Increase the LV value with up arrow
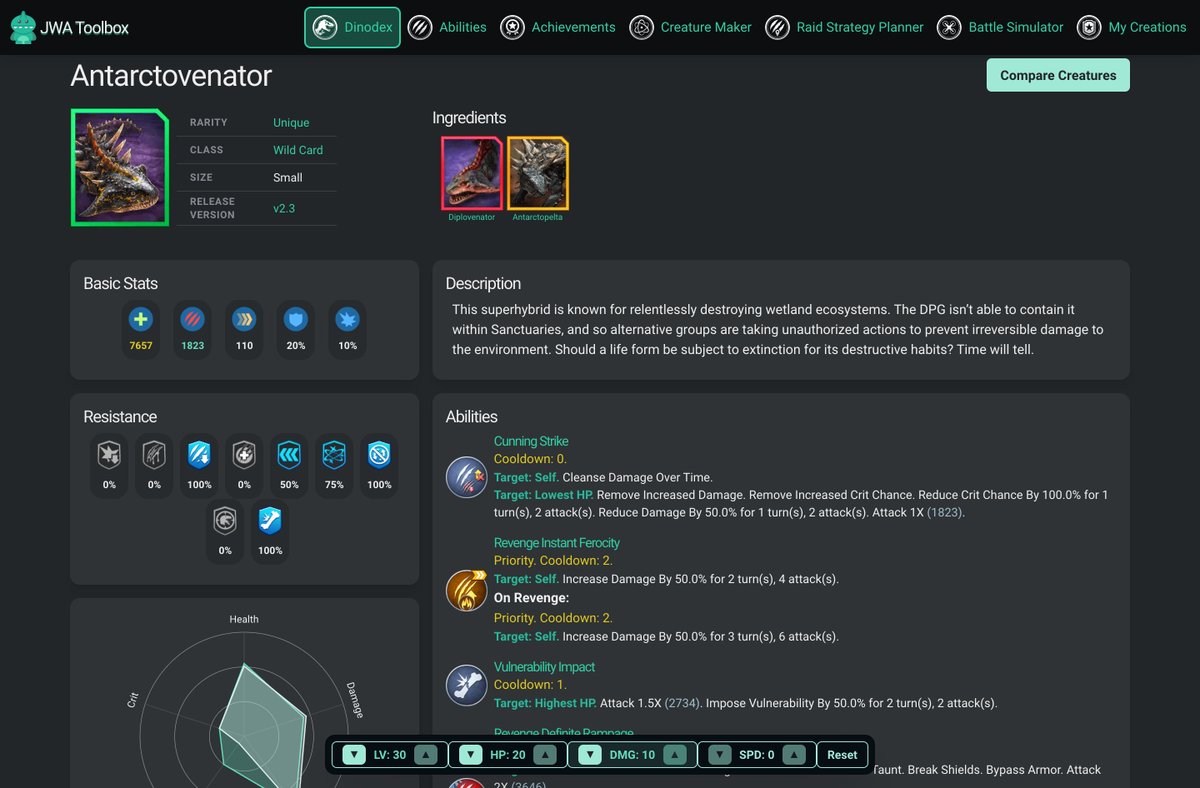The image size is (1200, 788). click(426, 755)
